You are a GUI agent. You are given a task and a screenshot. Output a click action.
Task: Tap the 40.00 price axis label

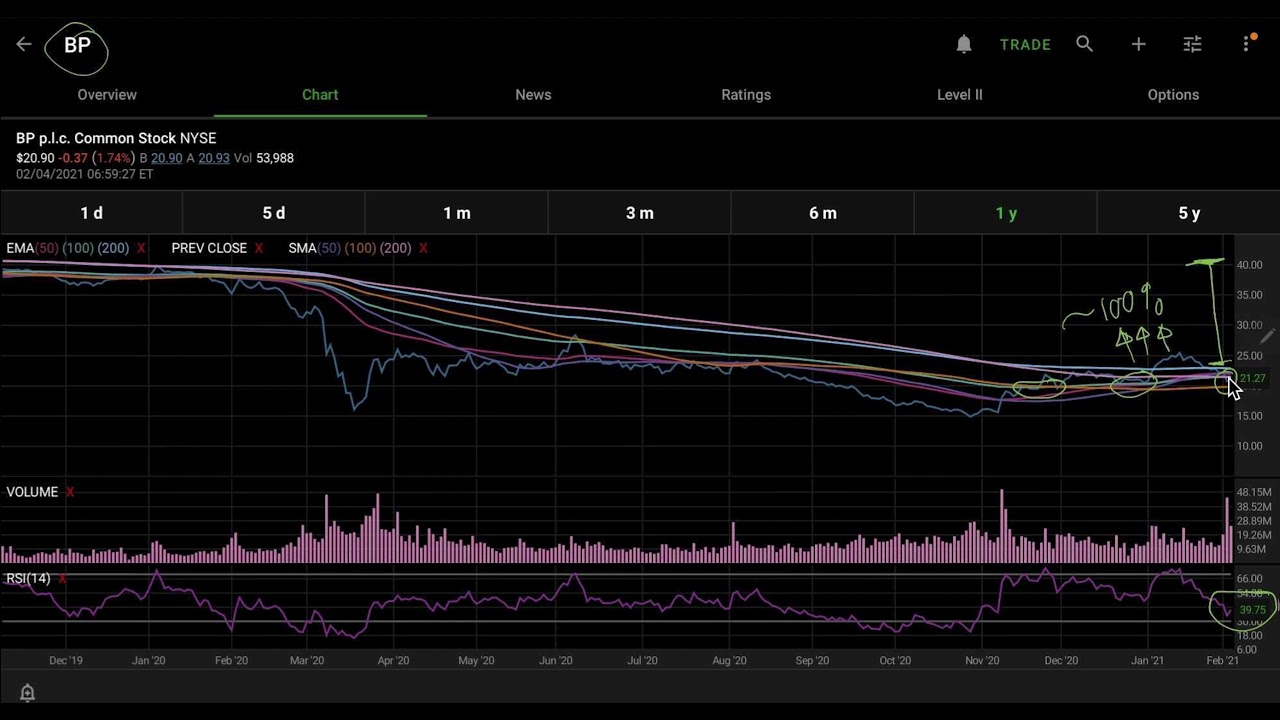click(1249, 265)
